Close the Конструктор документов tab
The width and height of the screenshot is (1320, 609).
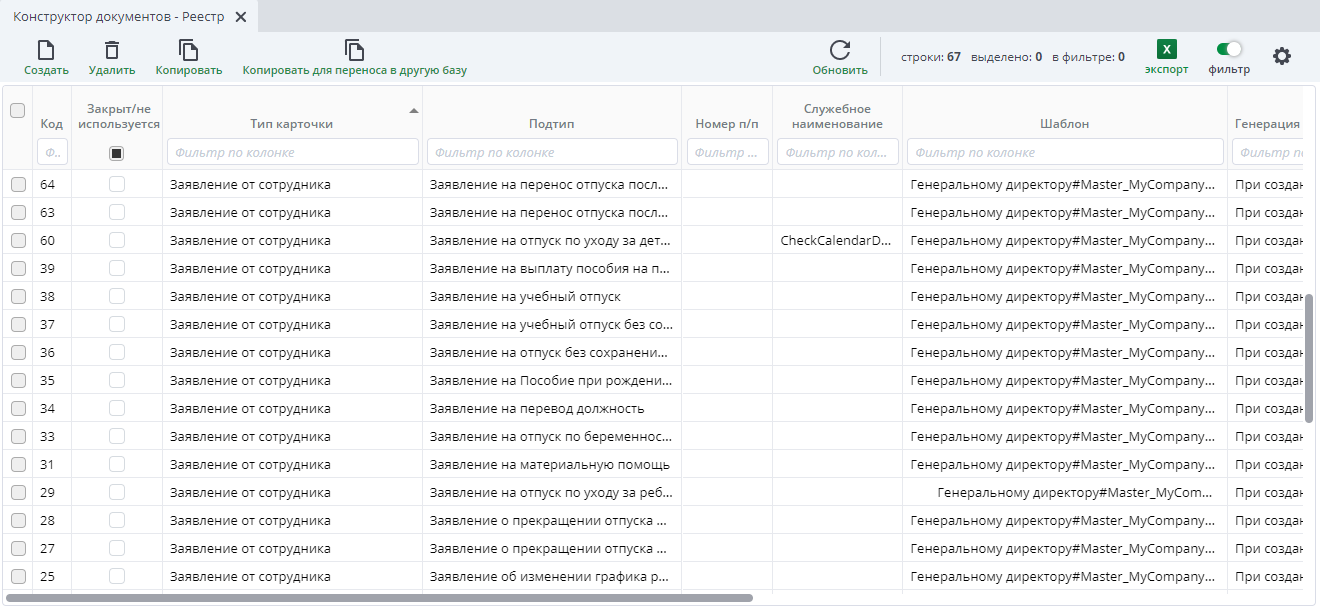240,17
